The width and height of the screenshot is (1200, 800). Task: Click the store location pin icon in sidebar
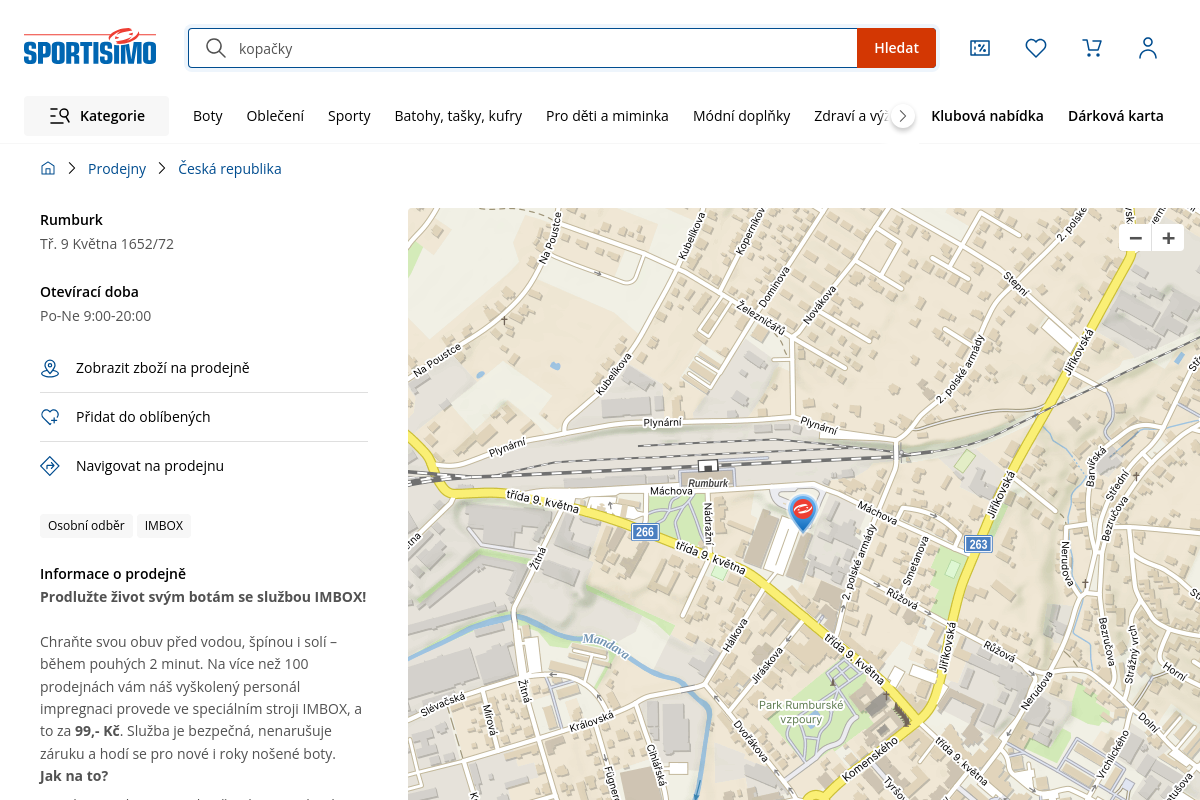[50, 369]
